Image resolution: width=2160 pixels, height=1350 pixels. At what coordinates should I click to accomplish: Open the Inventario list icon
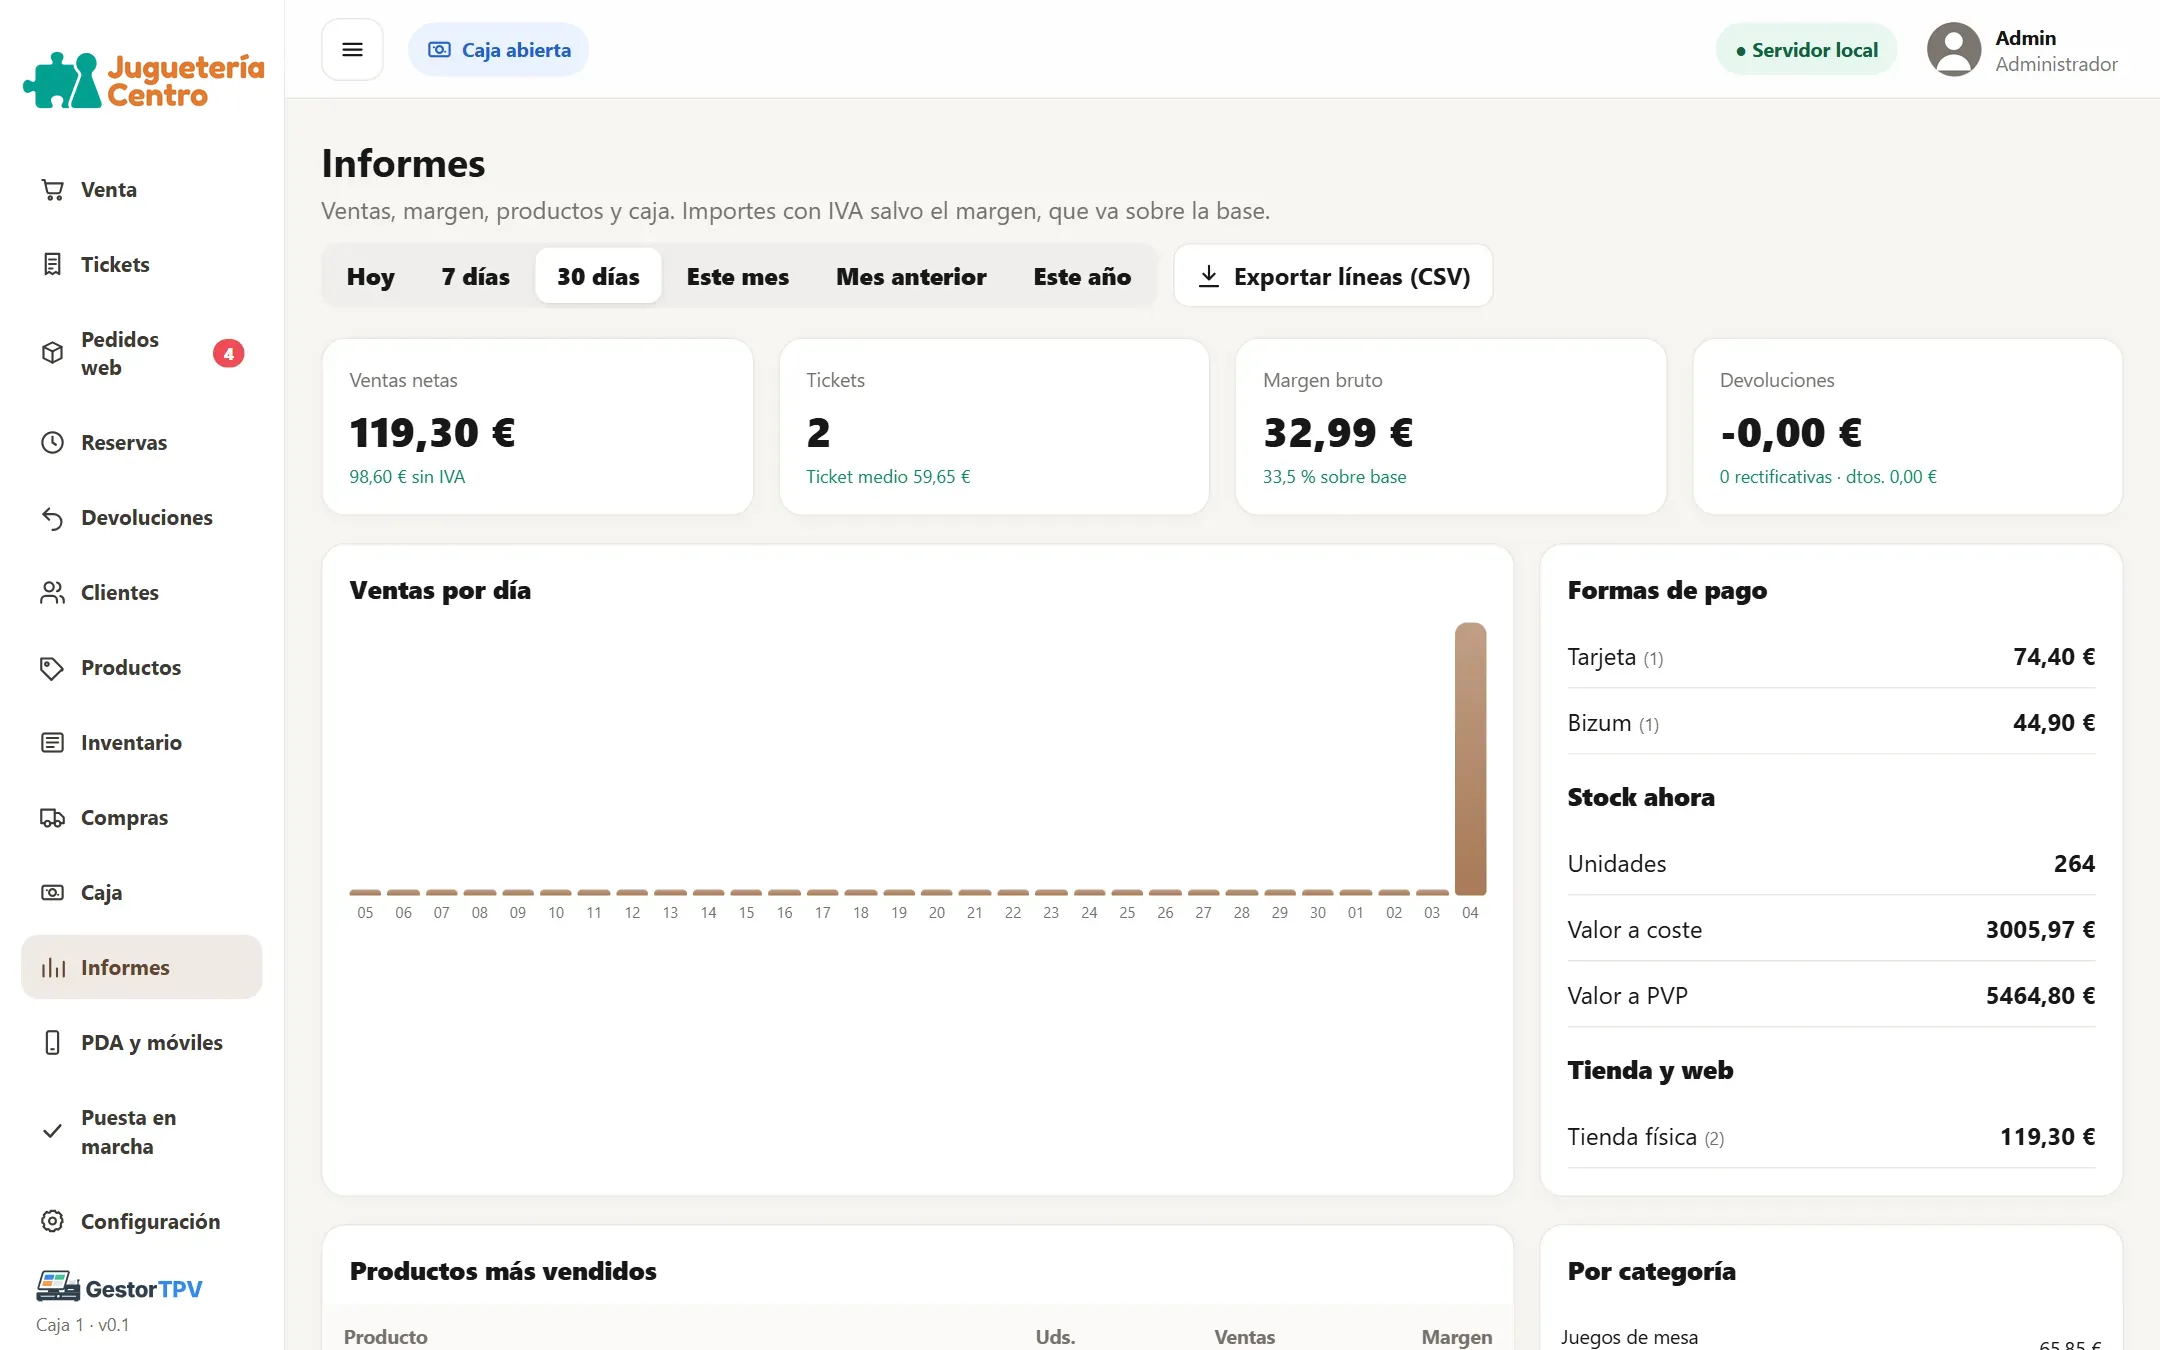(x=52, y=743)
